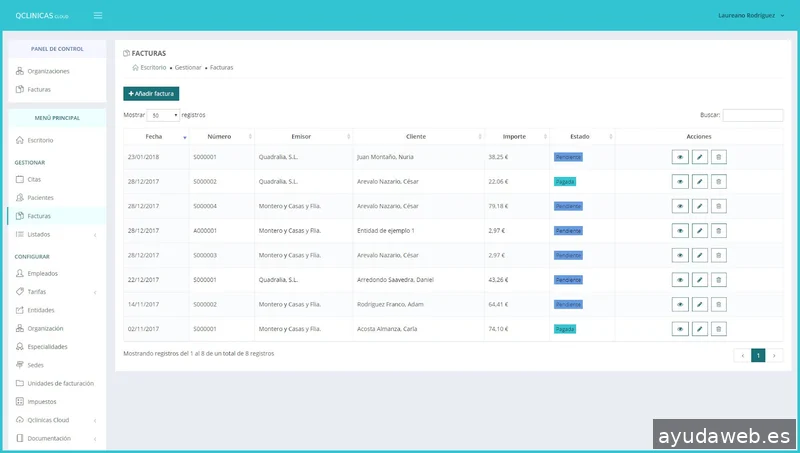
Task: Edit the 74,10 € invoice
Action: coord(699,329)
